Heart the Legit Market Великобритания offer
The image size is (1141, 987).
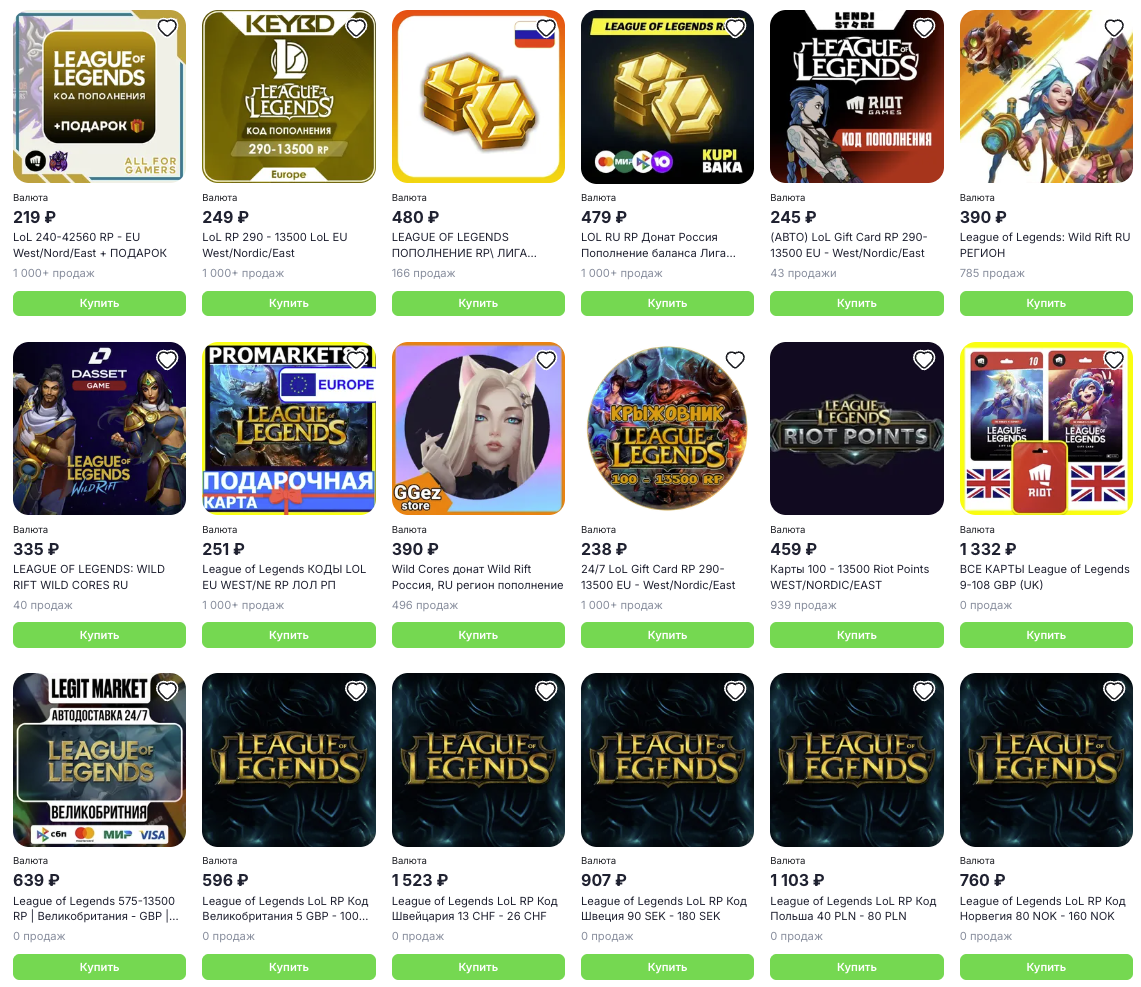pos(167,691)
